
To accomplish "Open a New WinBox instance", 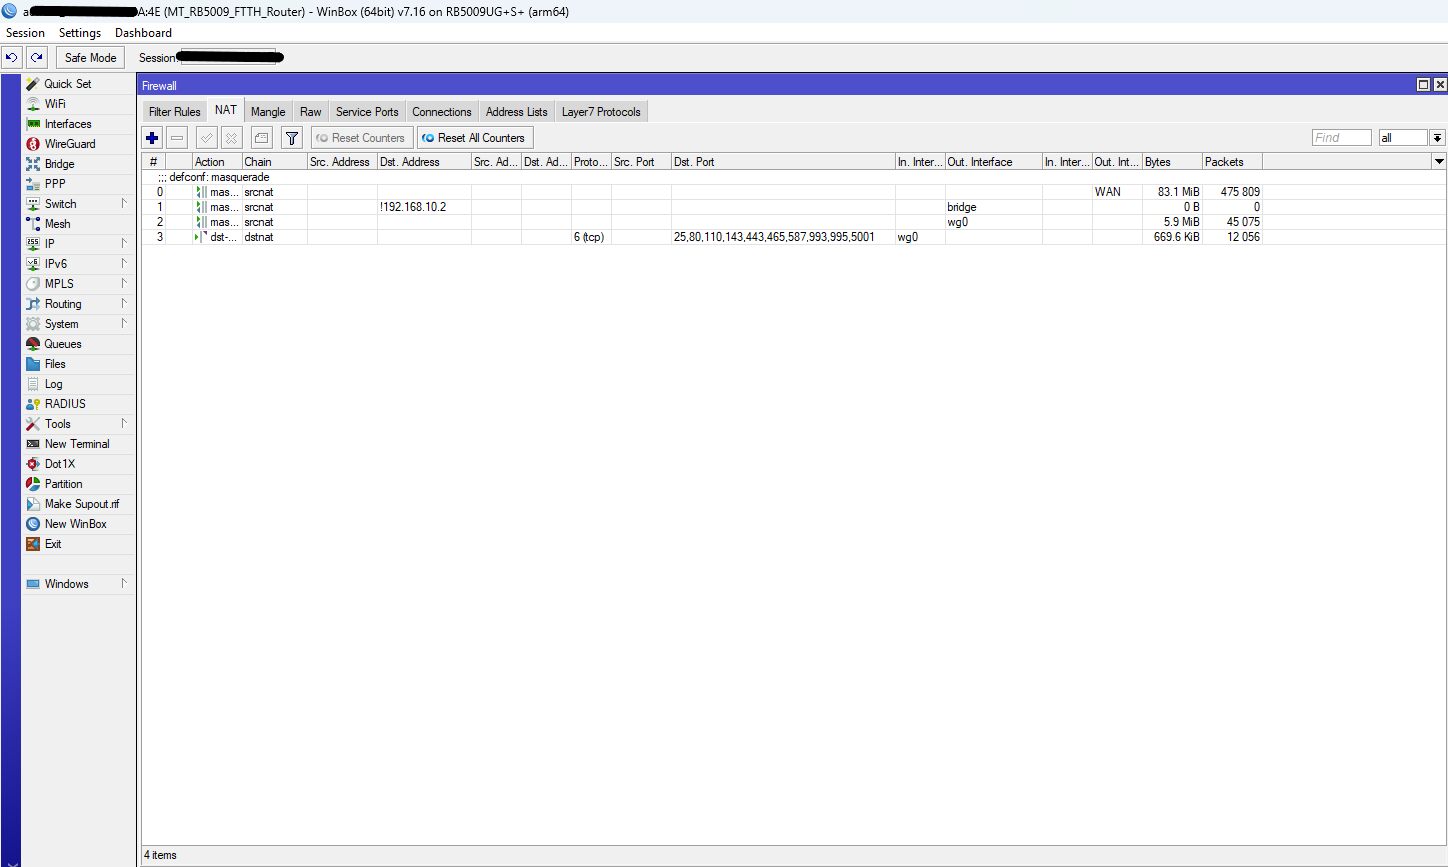I will 75,524.
